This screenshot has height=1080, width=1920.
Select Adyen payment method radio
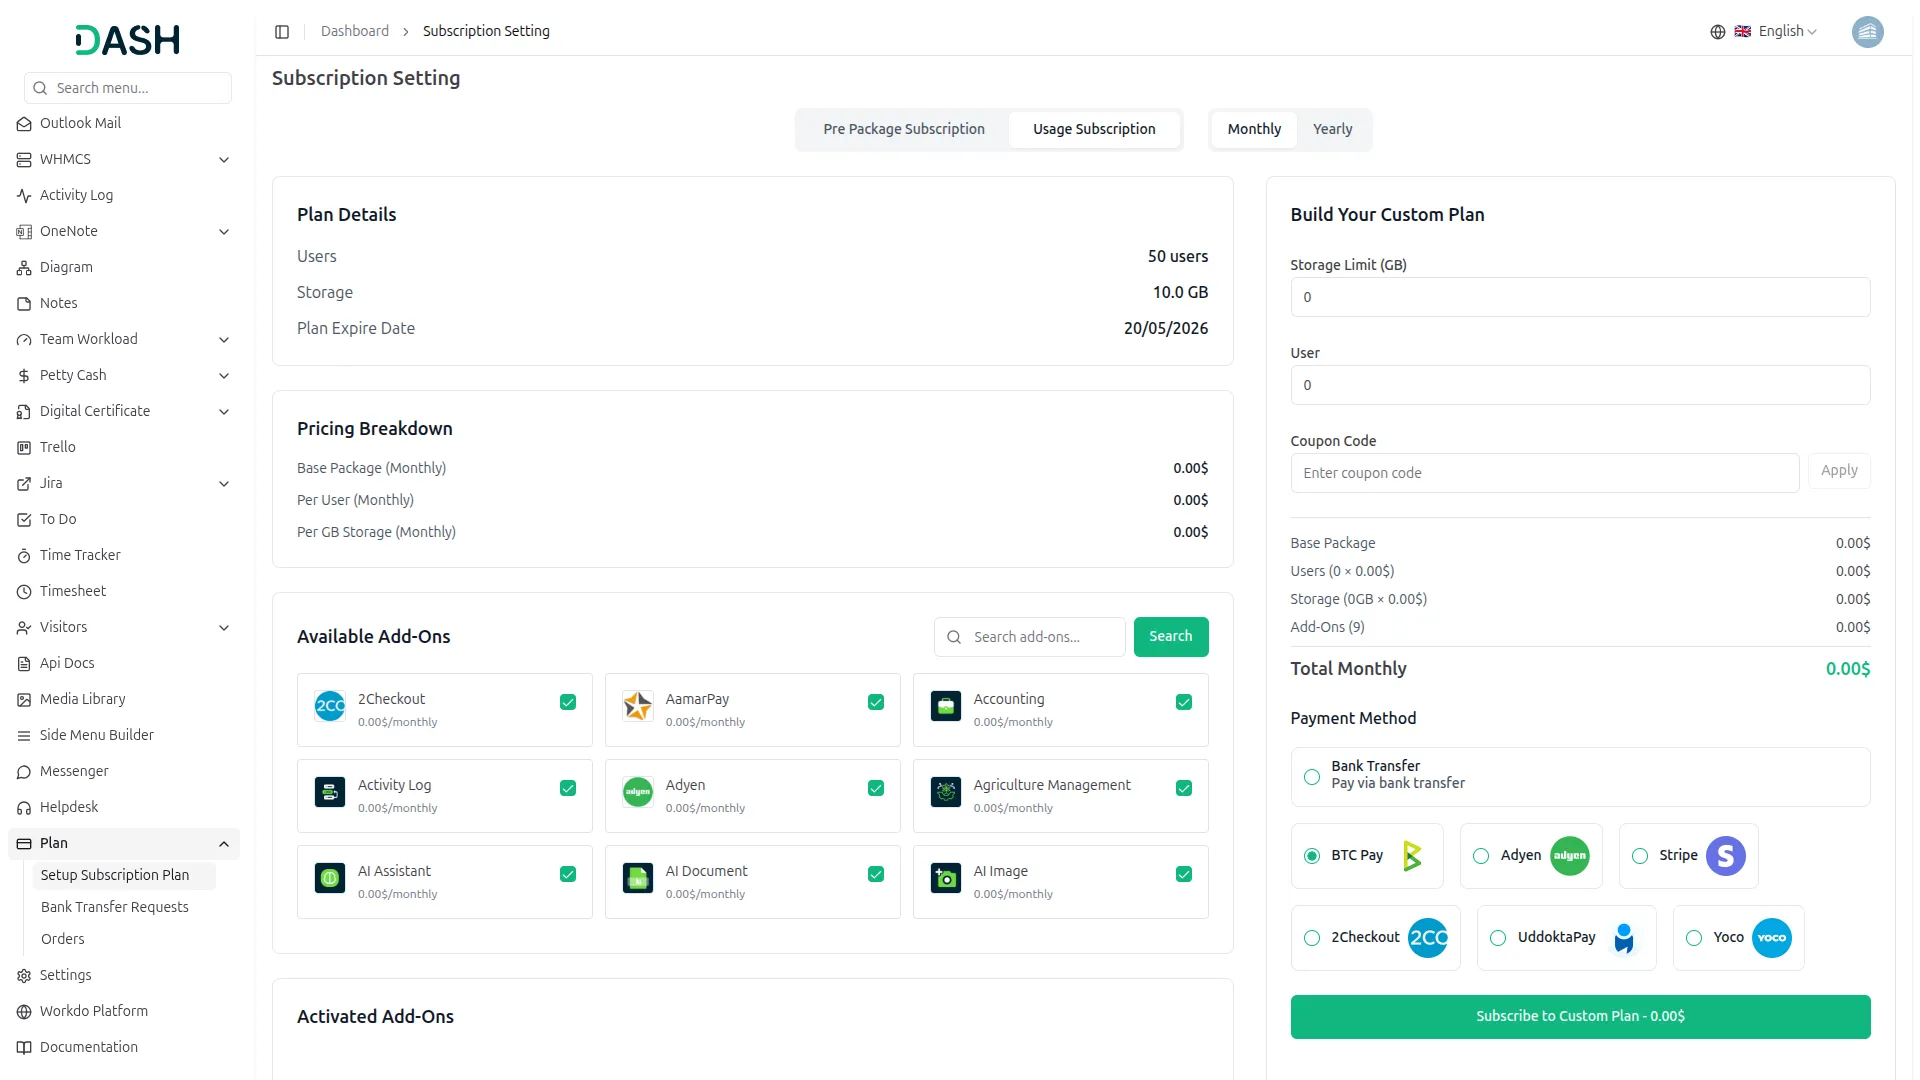[1481, 856]
